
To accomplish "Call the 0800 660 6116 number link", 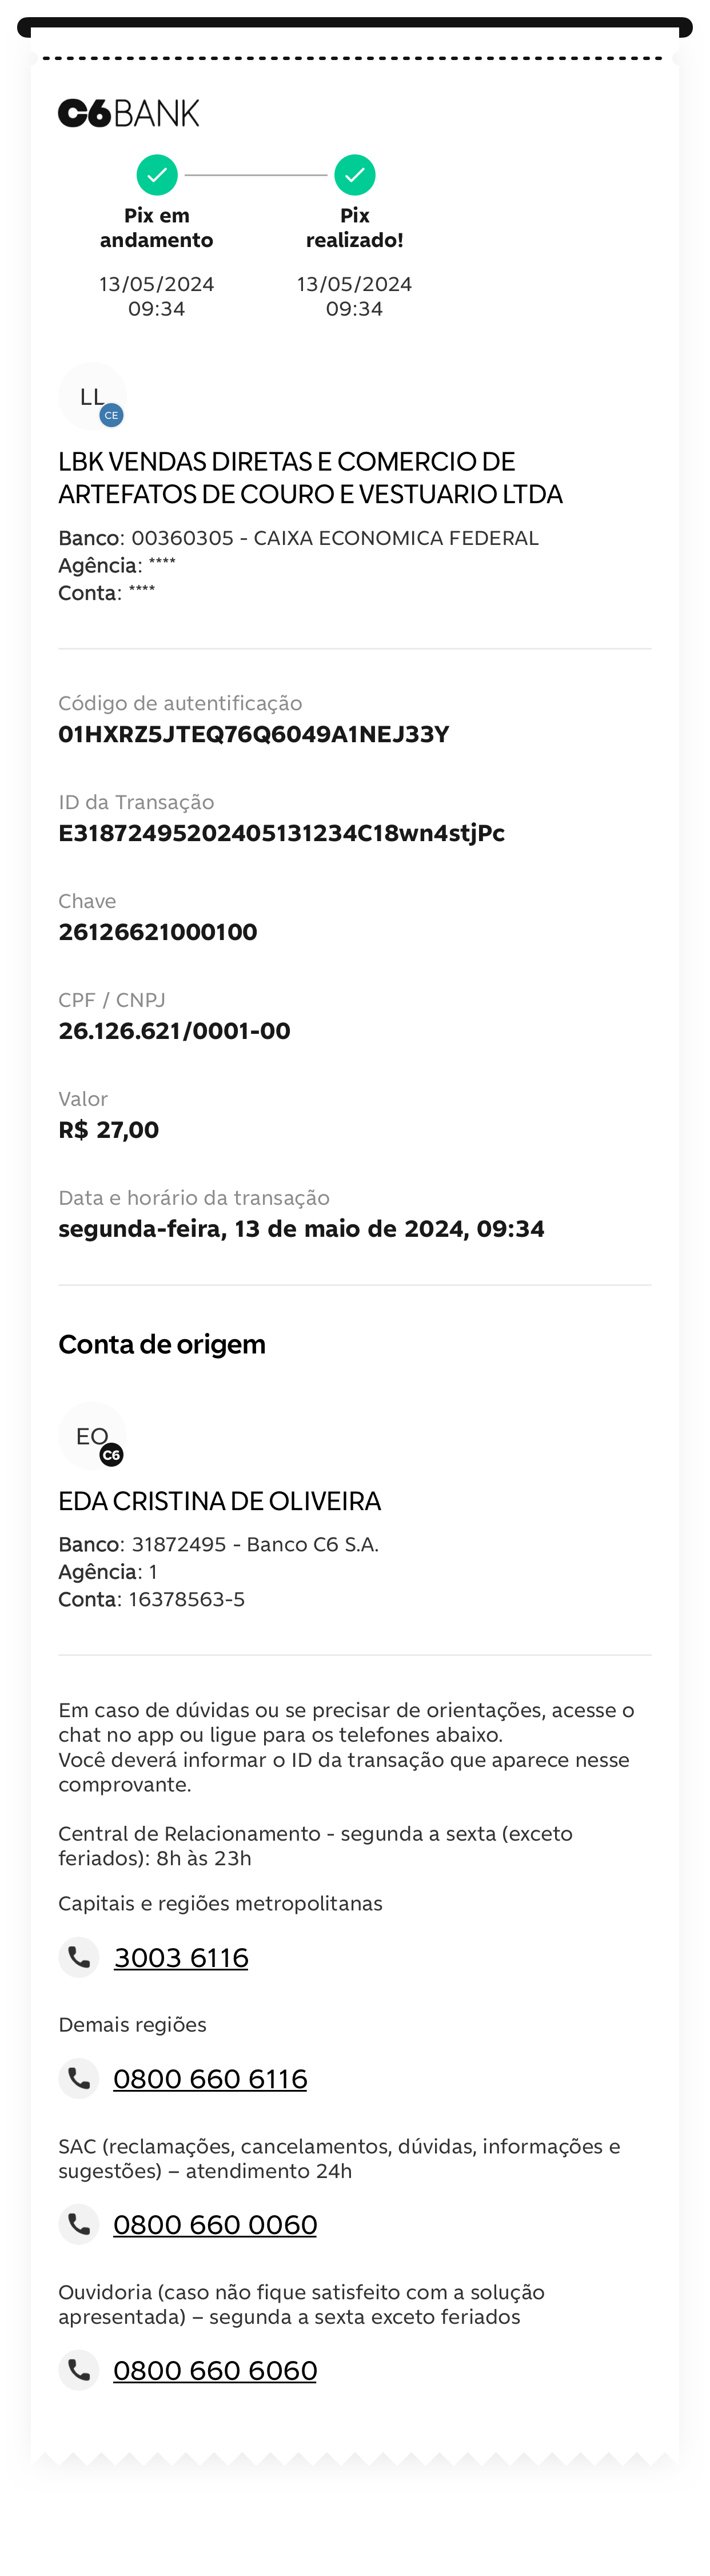I will pos(210,2079).
